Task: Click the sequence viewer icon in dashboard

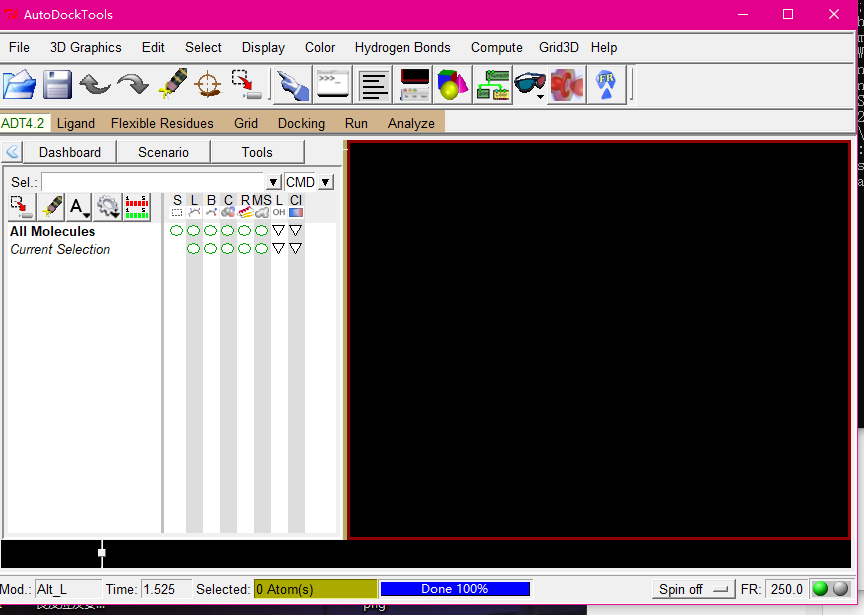Action: tap(137, 207)
